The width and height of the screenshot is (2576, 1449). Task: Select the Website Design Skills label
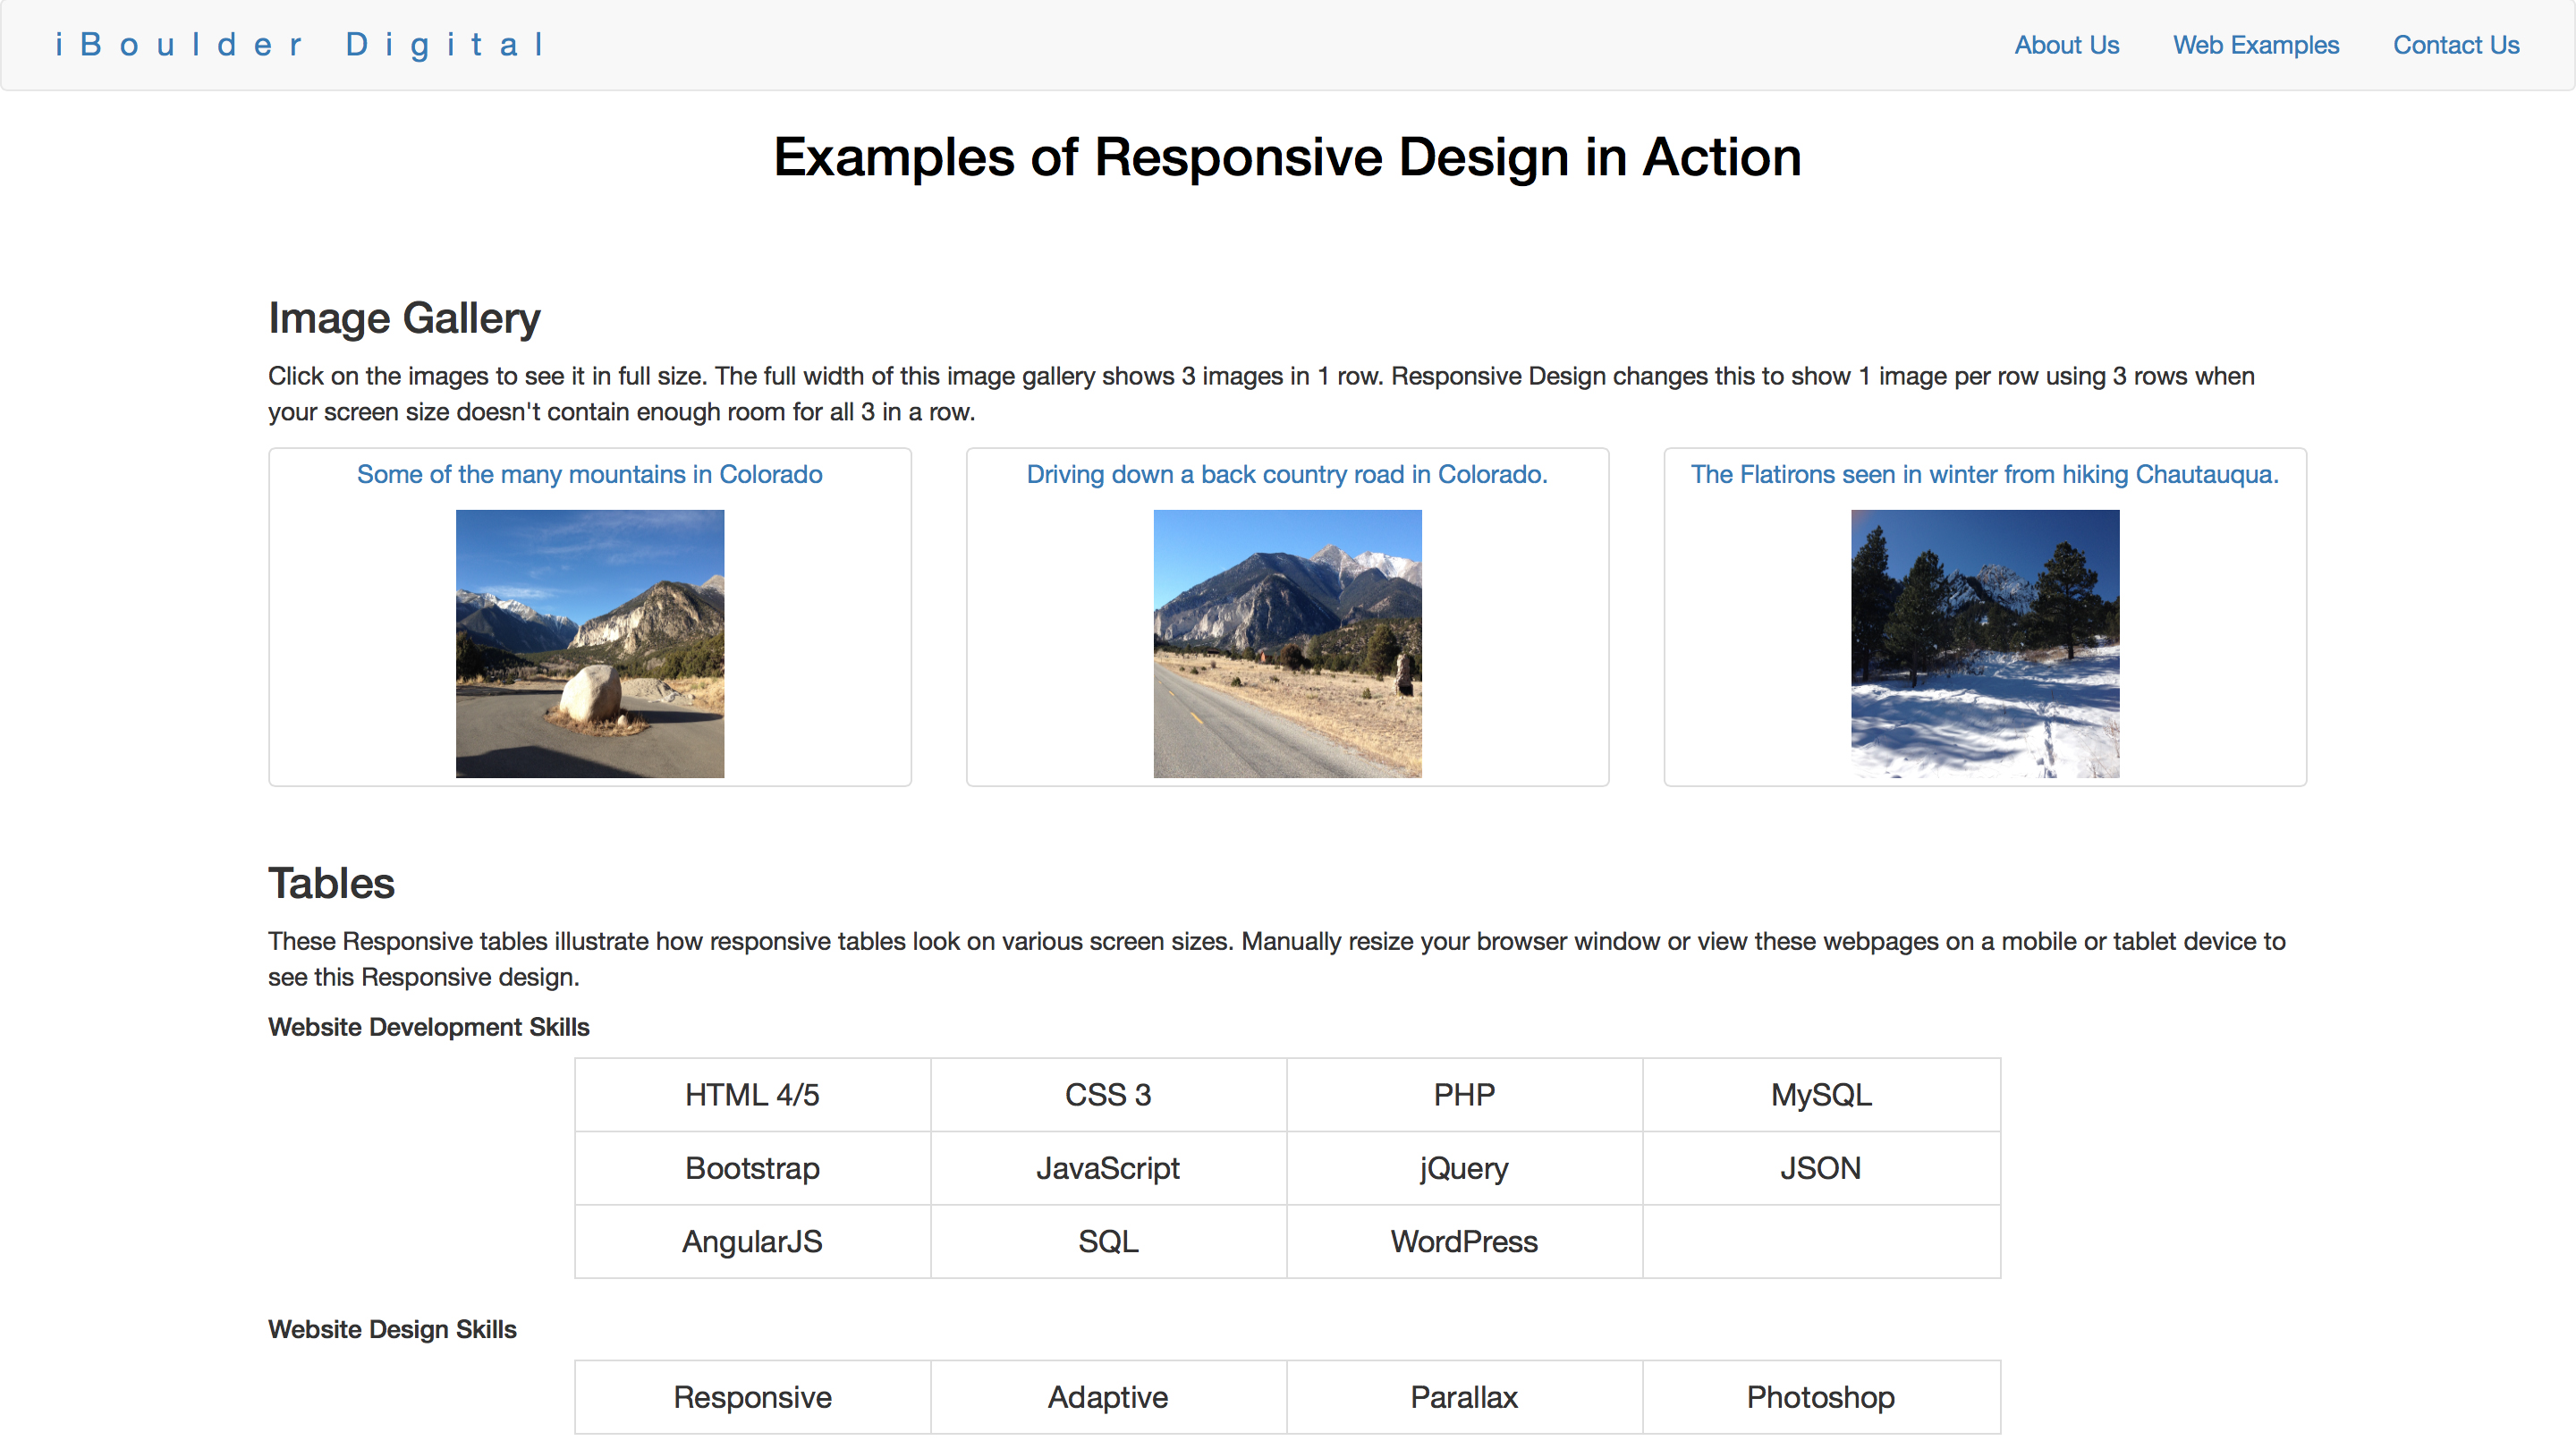tap(392, 1329)
